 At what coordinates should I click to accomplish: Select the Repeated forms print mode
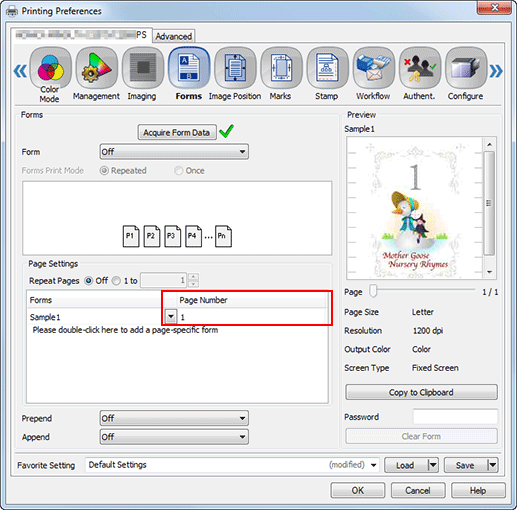pos(104,171)
